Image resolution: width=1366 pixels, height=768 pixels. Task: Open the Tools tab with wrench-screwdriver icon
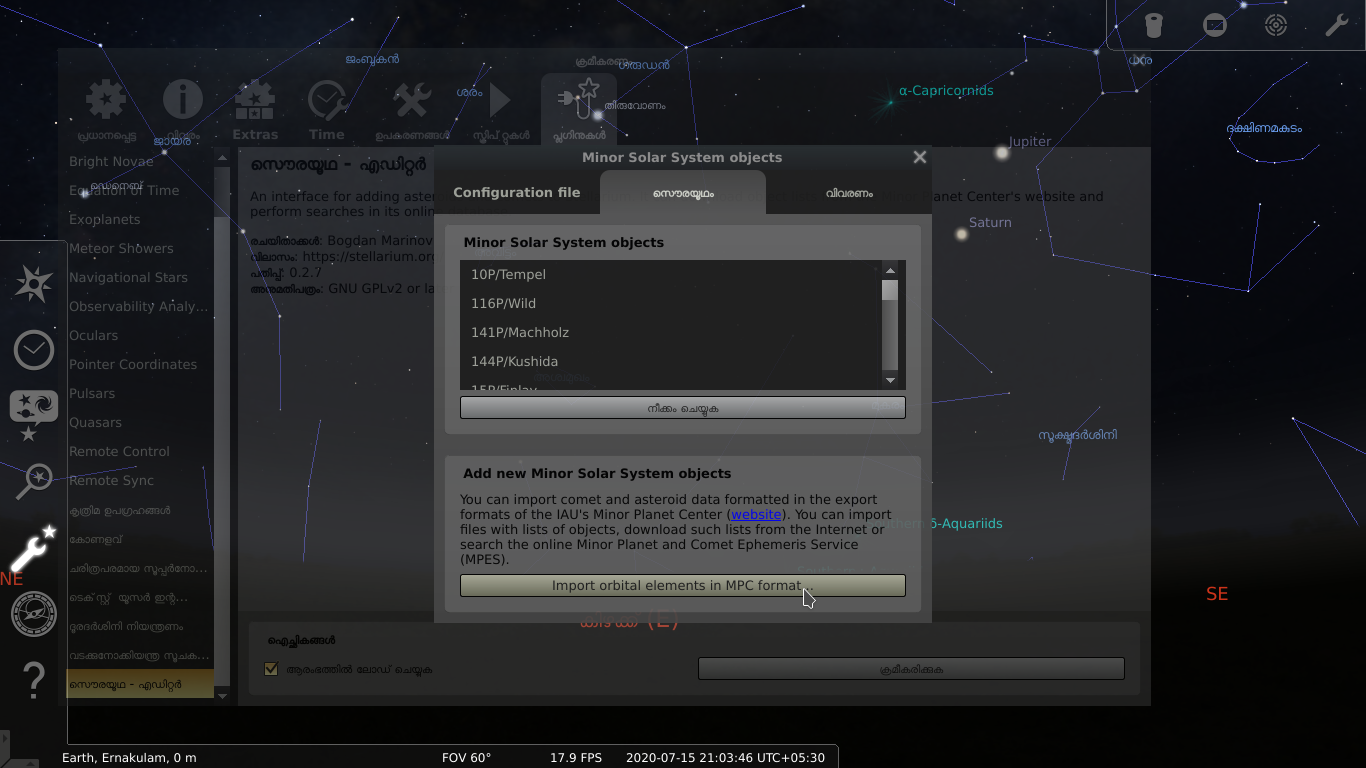click(x=412, y=110)
